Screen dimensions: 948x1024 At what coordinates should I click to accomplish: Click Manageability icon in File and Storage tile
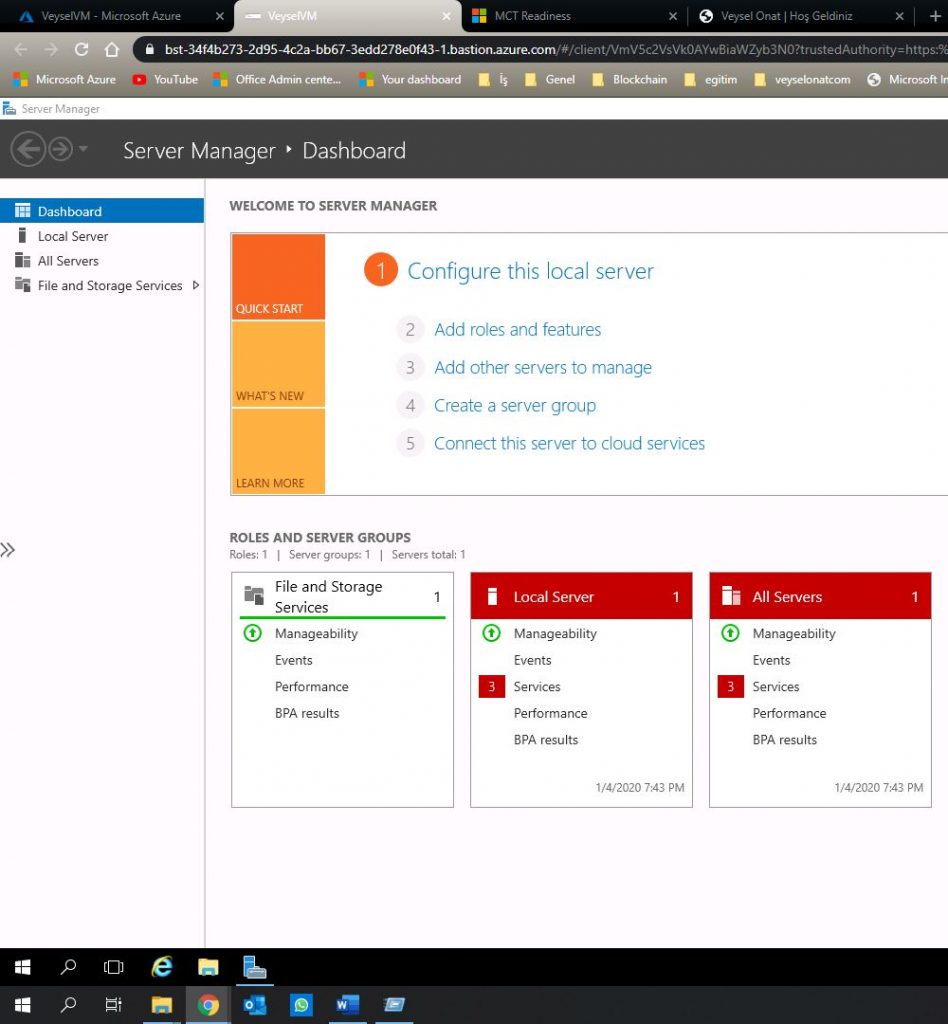click(253, 633)
